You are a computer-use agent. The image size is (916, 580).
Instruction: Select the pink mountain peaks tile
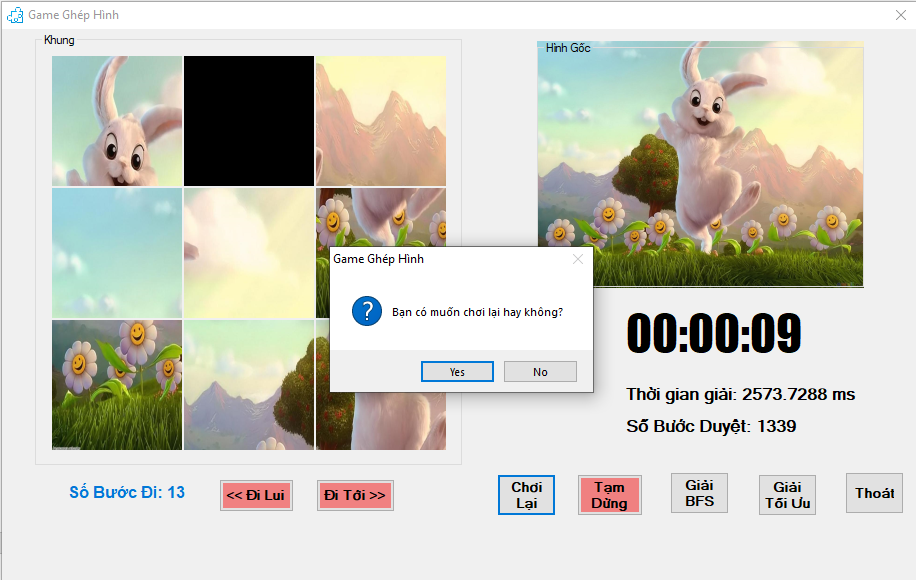pyautogui.click(x=381, y=121)
